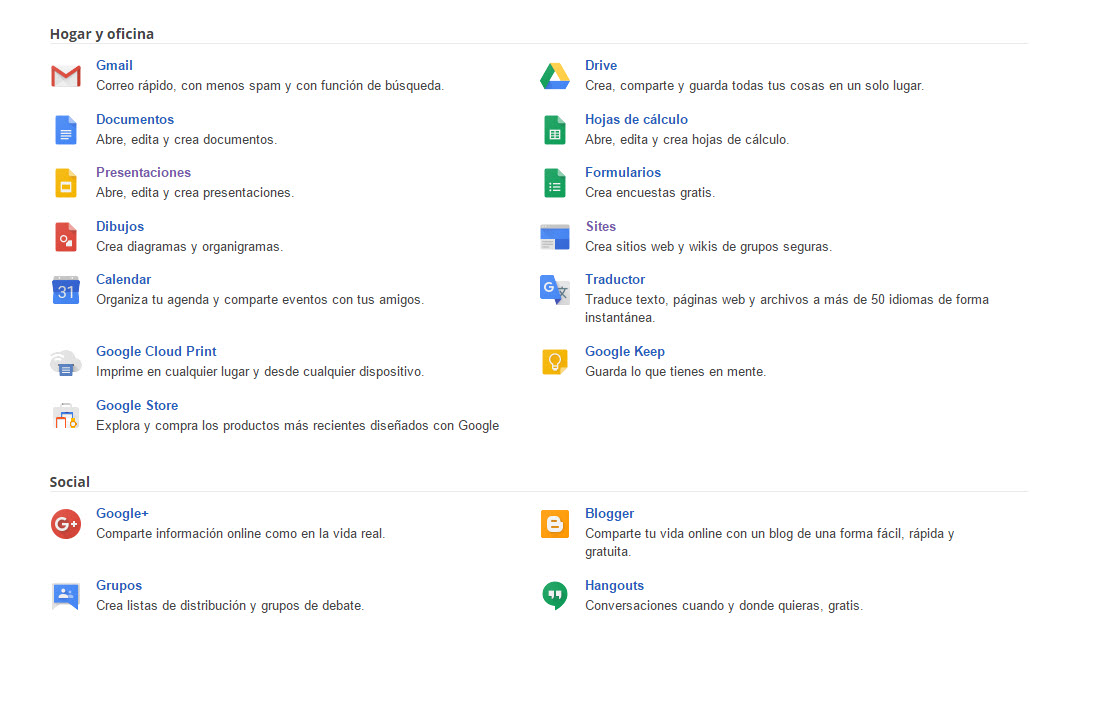
Task: Click text 'Crea diagramas y organigramas.'
Action: point(190,247)
